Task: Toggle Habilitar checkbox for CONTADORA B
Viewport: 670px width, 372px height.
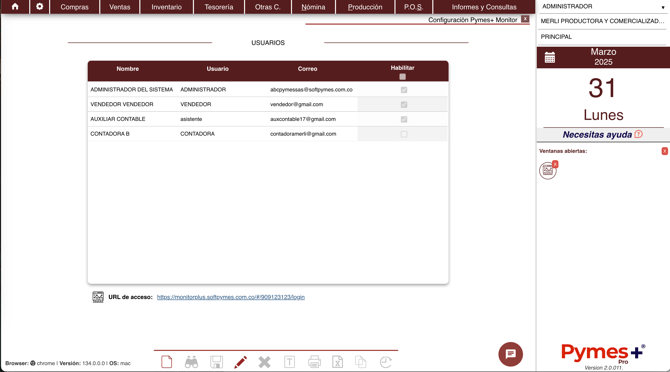Action: coord(404,134)
